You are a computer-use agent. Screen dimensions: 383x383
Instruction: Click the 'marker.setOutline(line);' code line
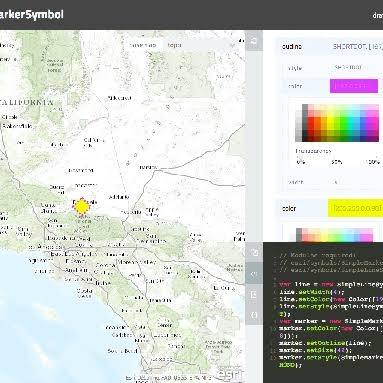pyautogui.click(x=325, y=343)
